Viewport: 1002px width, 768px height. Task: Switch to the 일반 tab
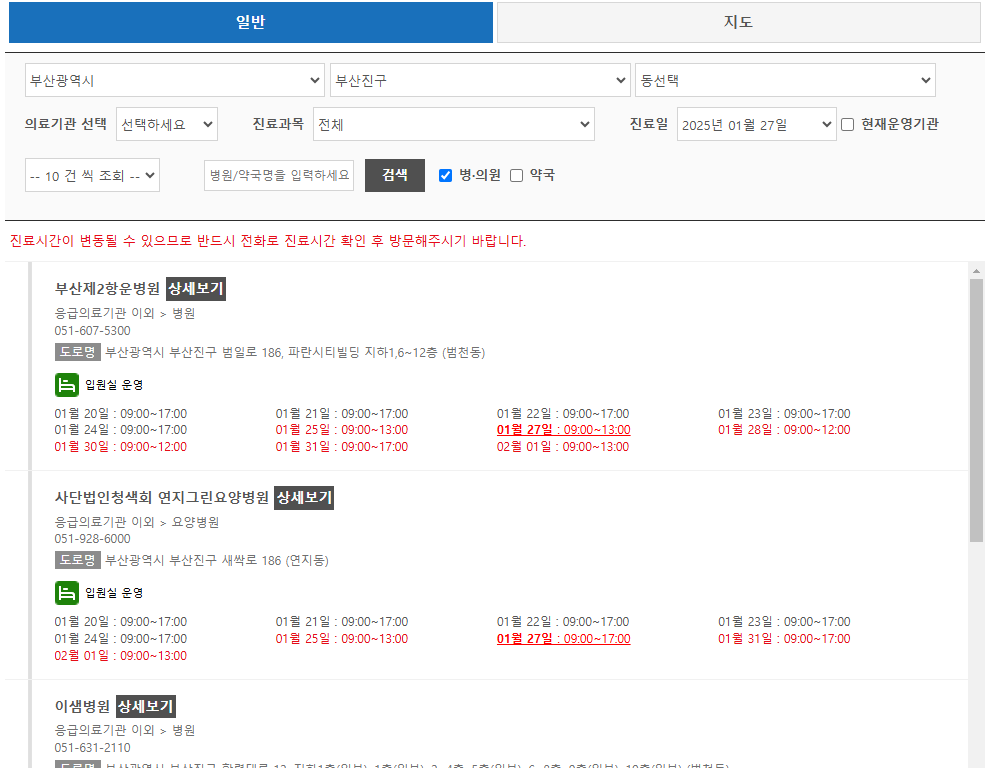coord(250,22)
